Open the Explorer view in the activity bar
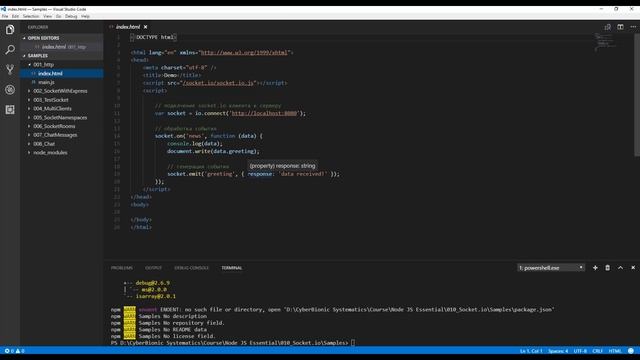 tap(10, 29)
